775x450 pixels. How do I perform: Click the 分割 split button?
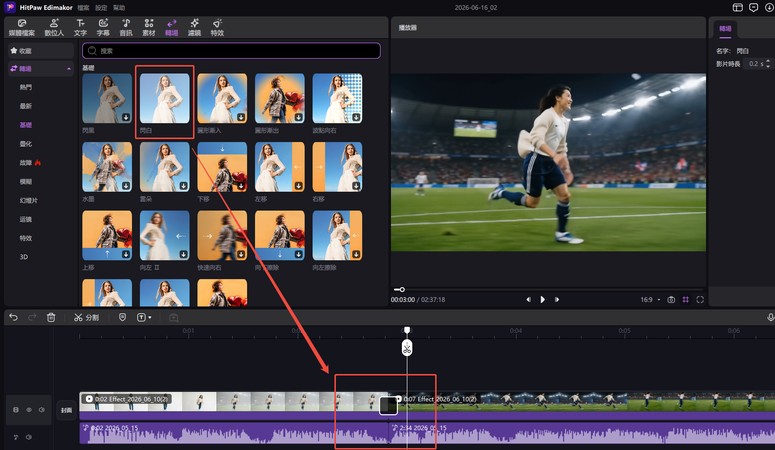click(86, 317)
